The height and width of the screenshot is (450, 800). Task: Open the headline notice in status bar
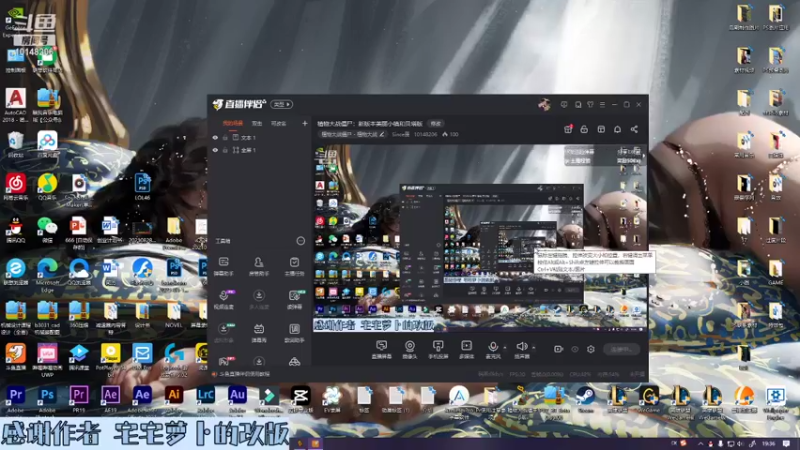pyautogui.click(x=241, y=374)
